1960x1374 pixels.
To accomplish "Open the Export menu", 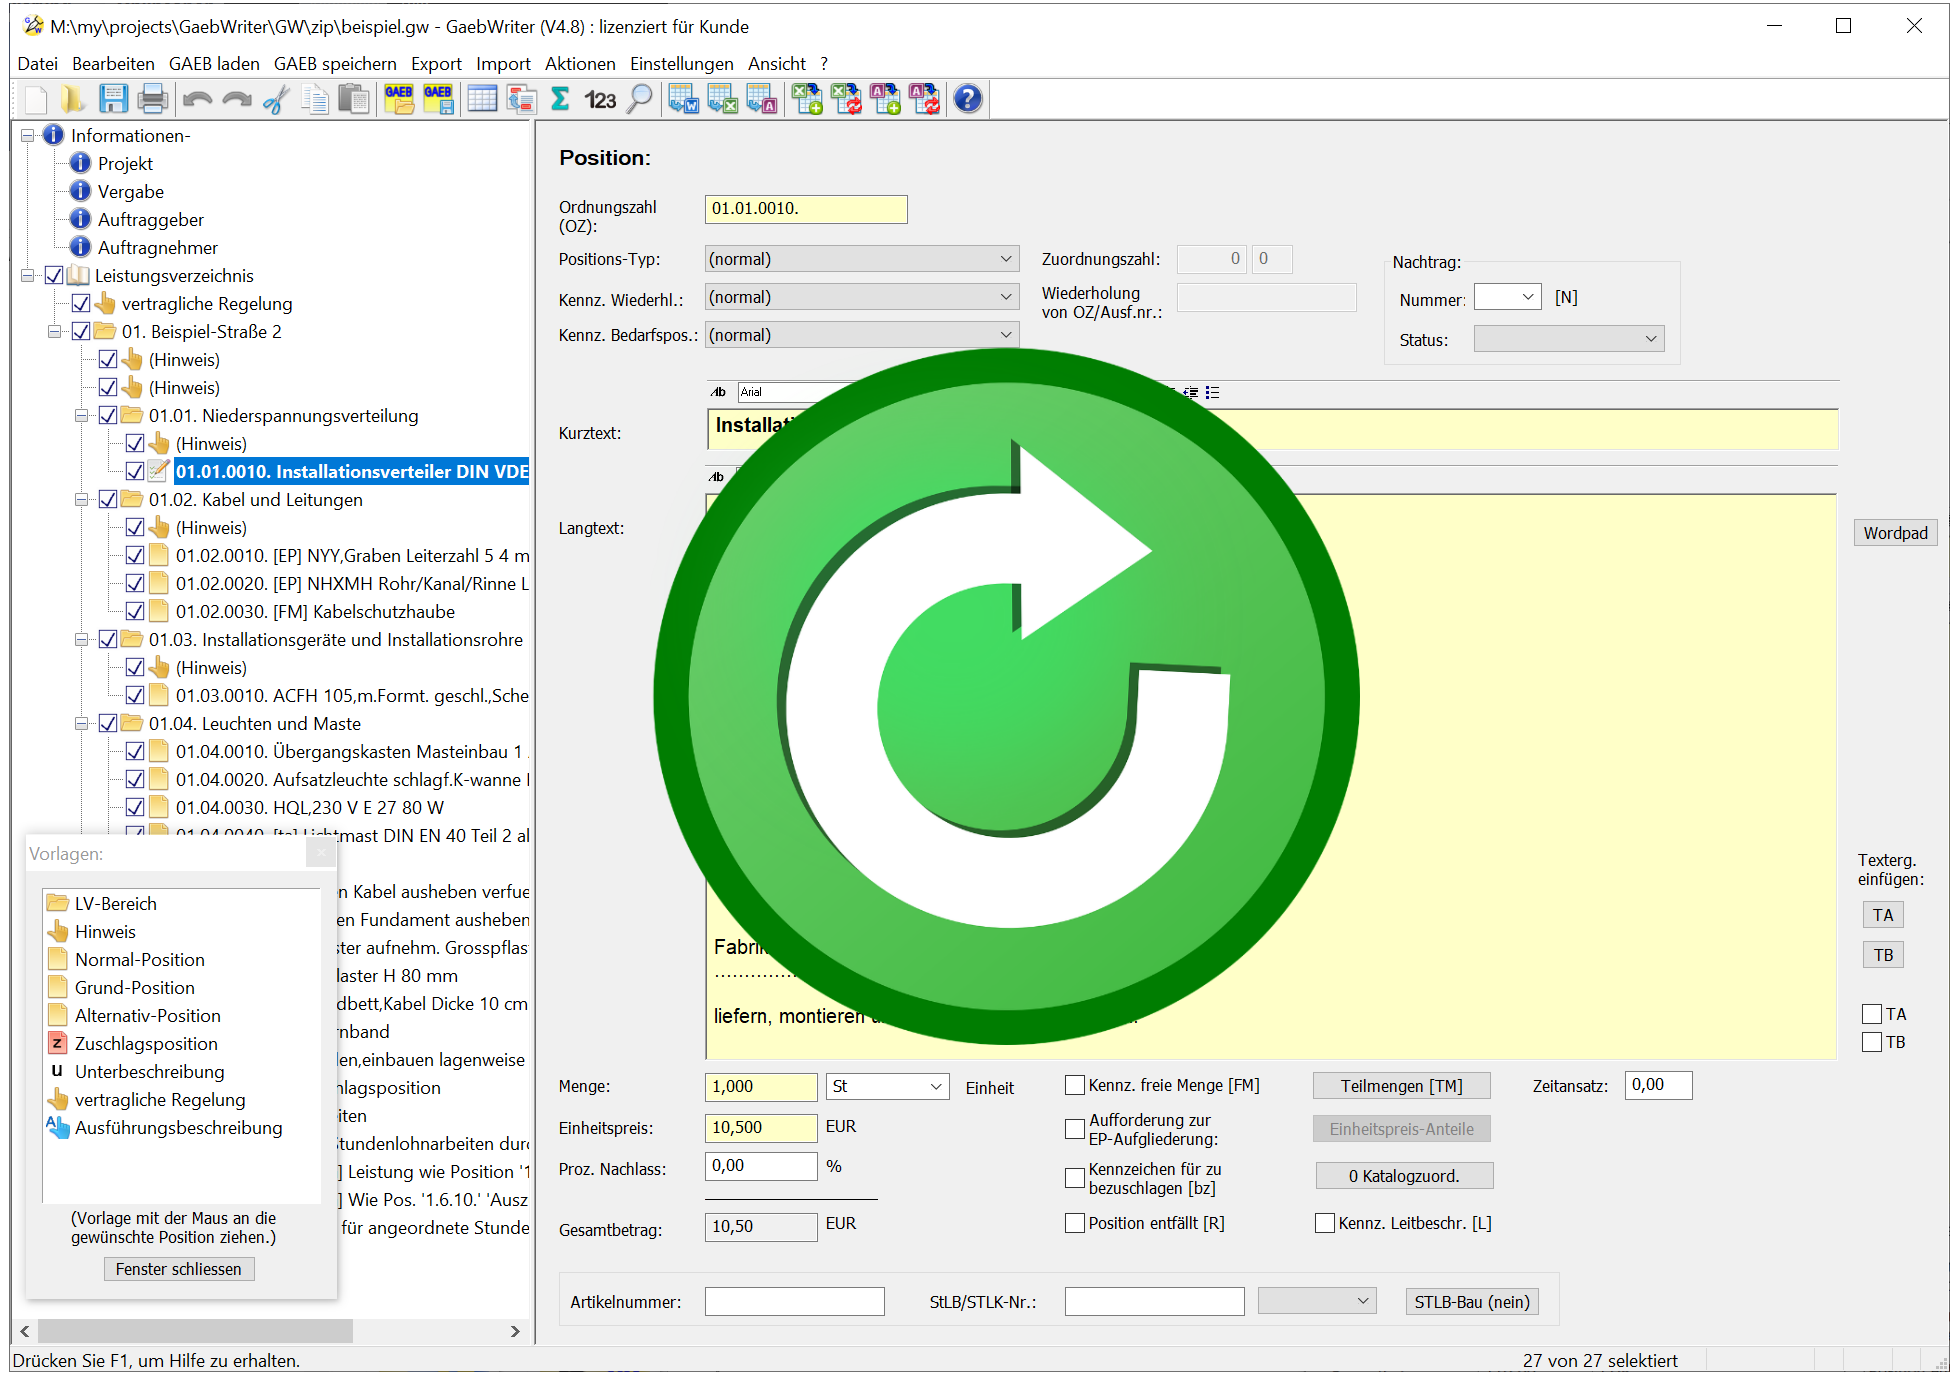I will 436,64.
